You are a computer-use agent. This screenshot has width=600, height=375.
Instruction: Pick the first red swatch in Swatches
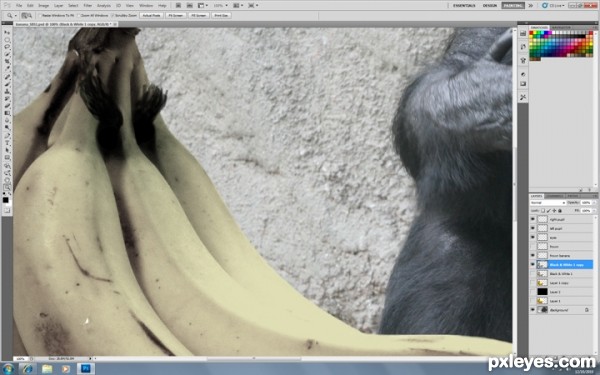[x=531, y=33]
